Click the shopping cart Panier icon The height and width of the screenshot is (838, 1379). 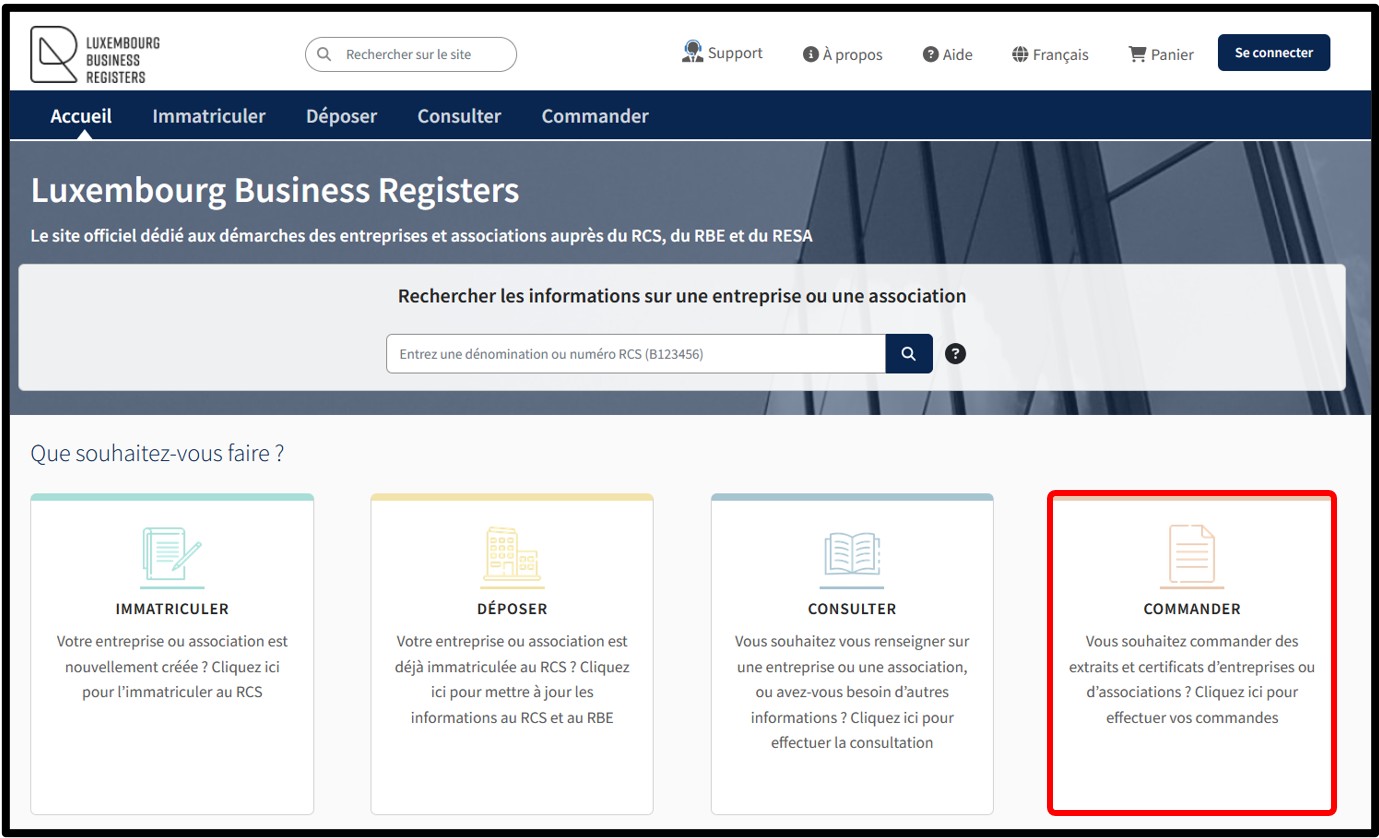point(1137,54)
